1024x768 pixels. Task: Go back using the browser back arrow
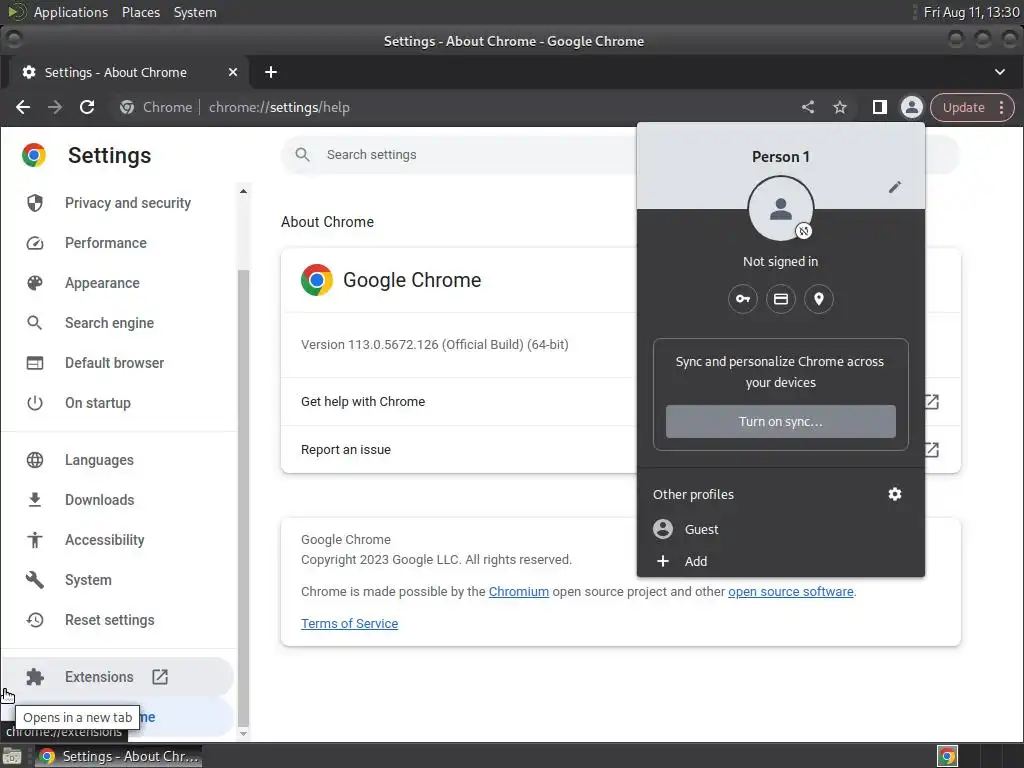(23, 107)
